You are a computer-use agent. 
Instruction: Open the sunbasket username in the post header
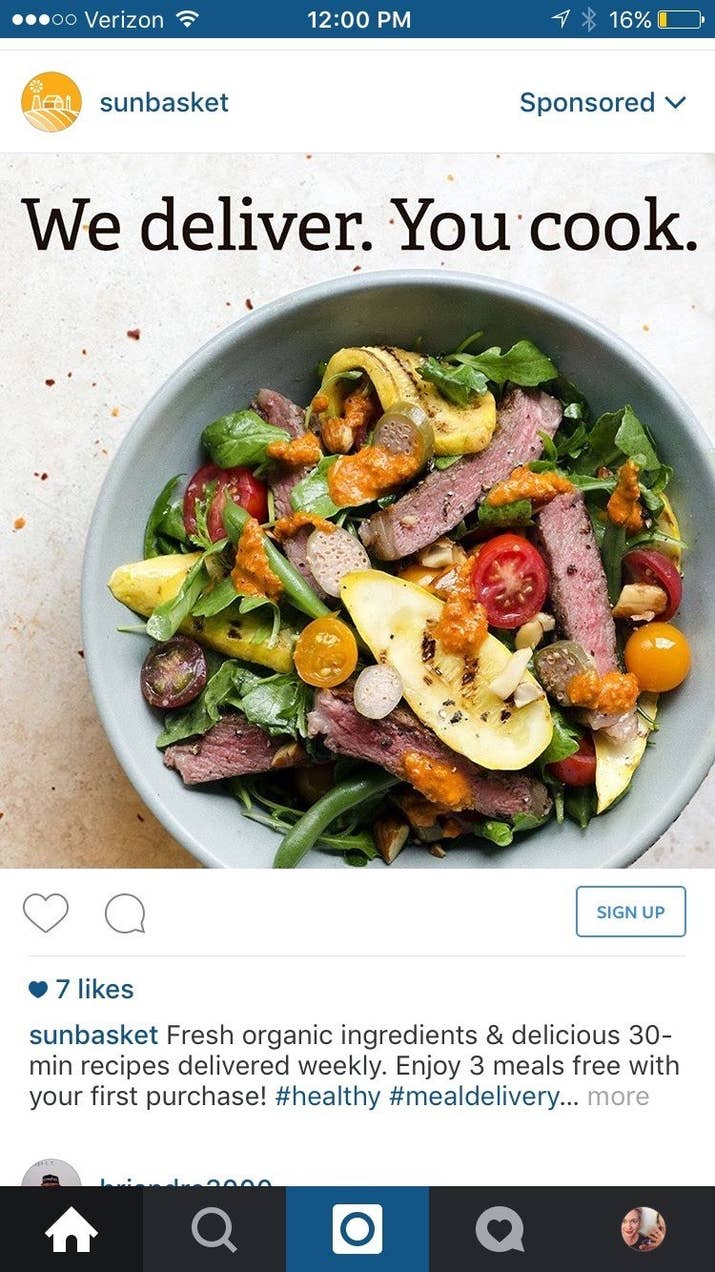(164, 102)
